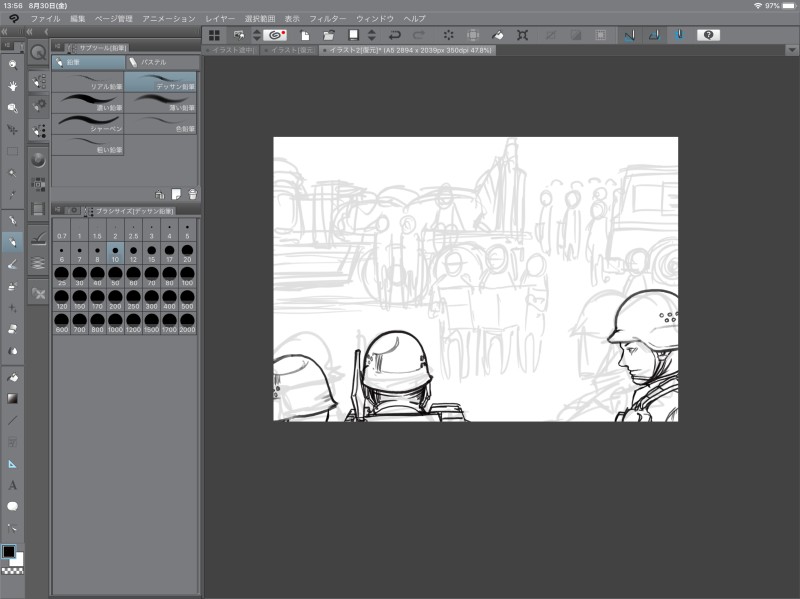
Task: Select the Fill bucket tool
Action: coord(13,377)
